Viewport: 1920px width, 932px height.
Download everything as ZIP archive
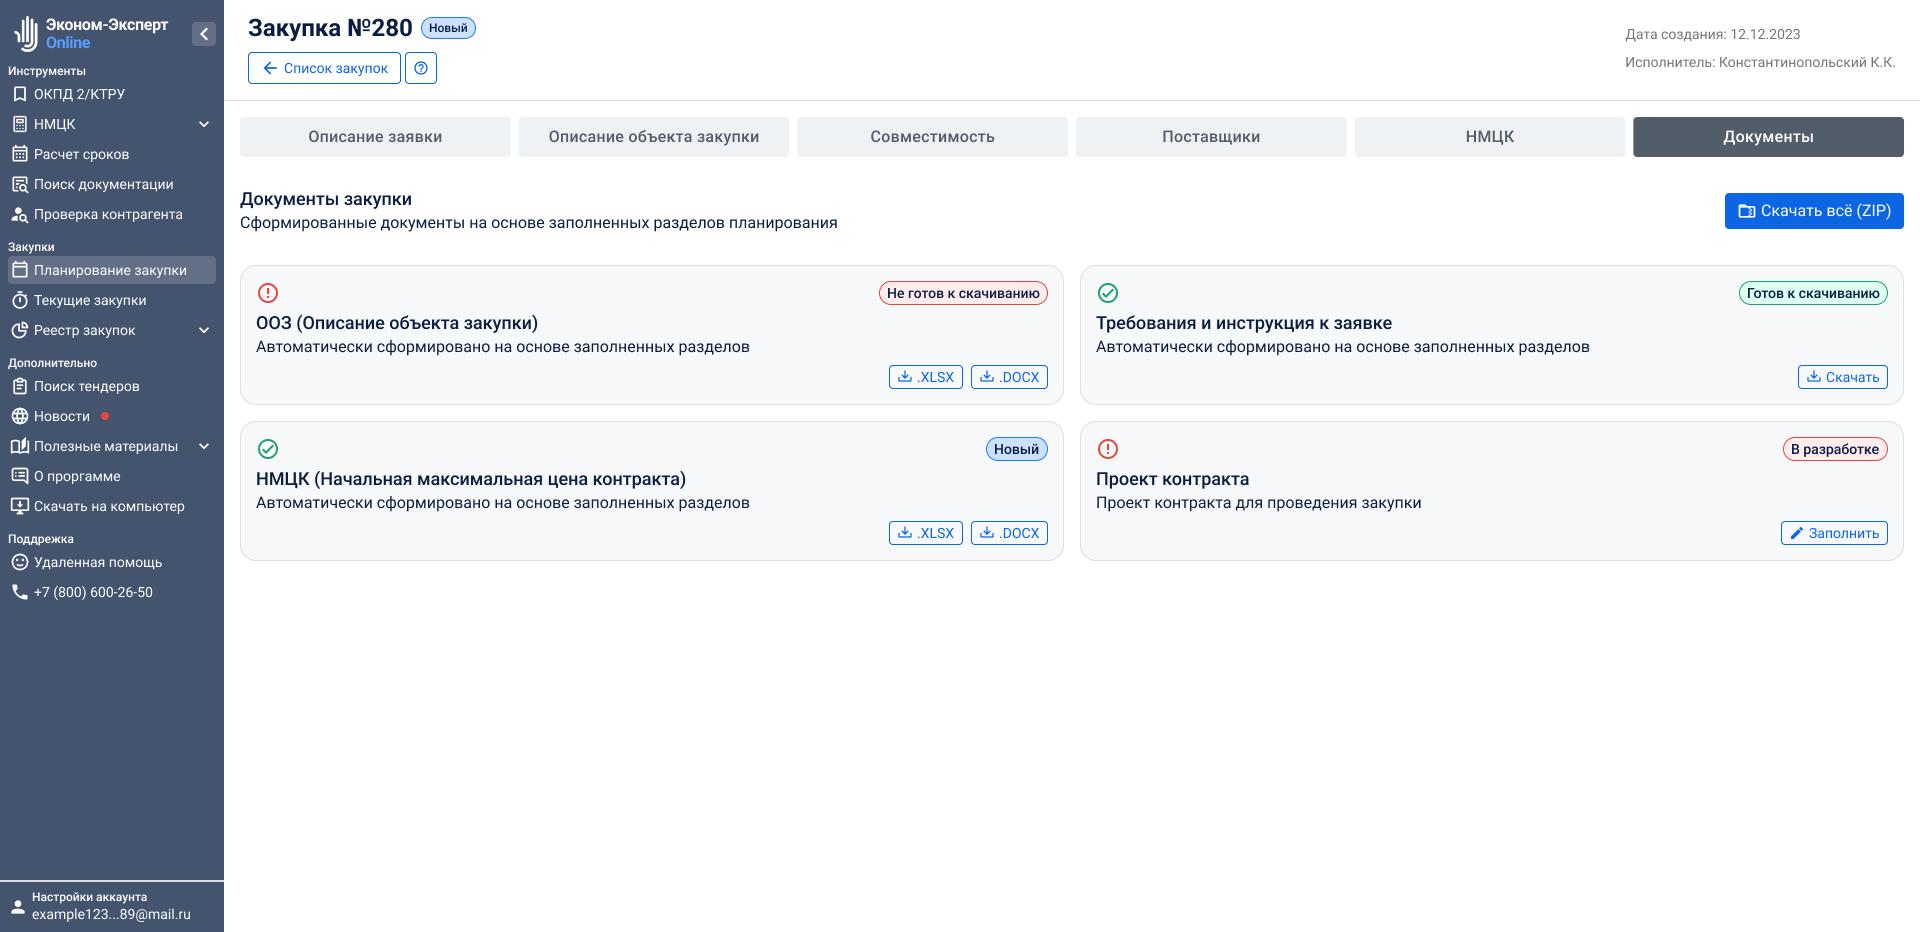point(1813,211)
